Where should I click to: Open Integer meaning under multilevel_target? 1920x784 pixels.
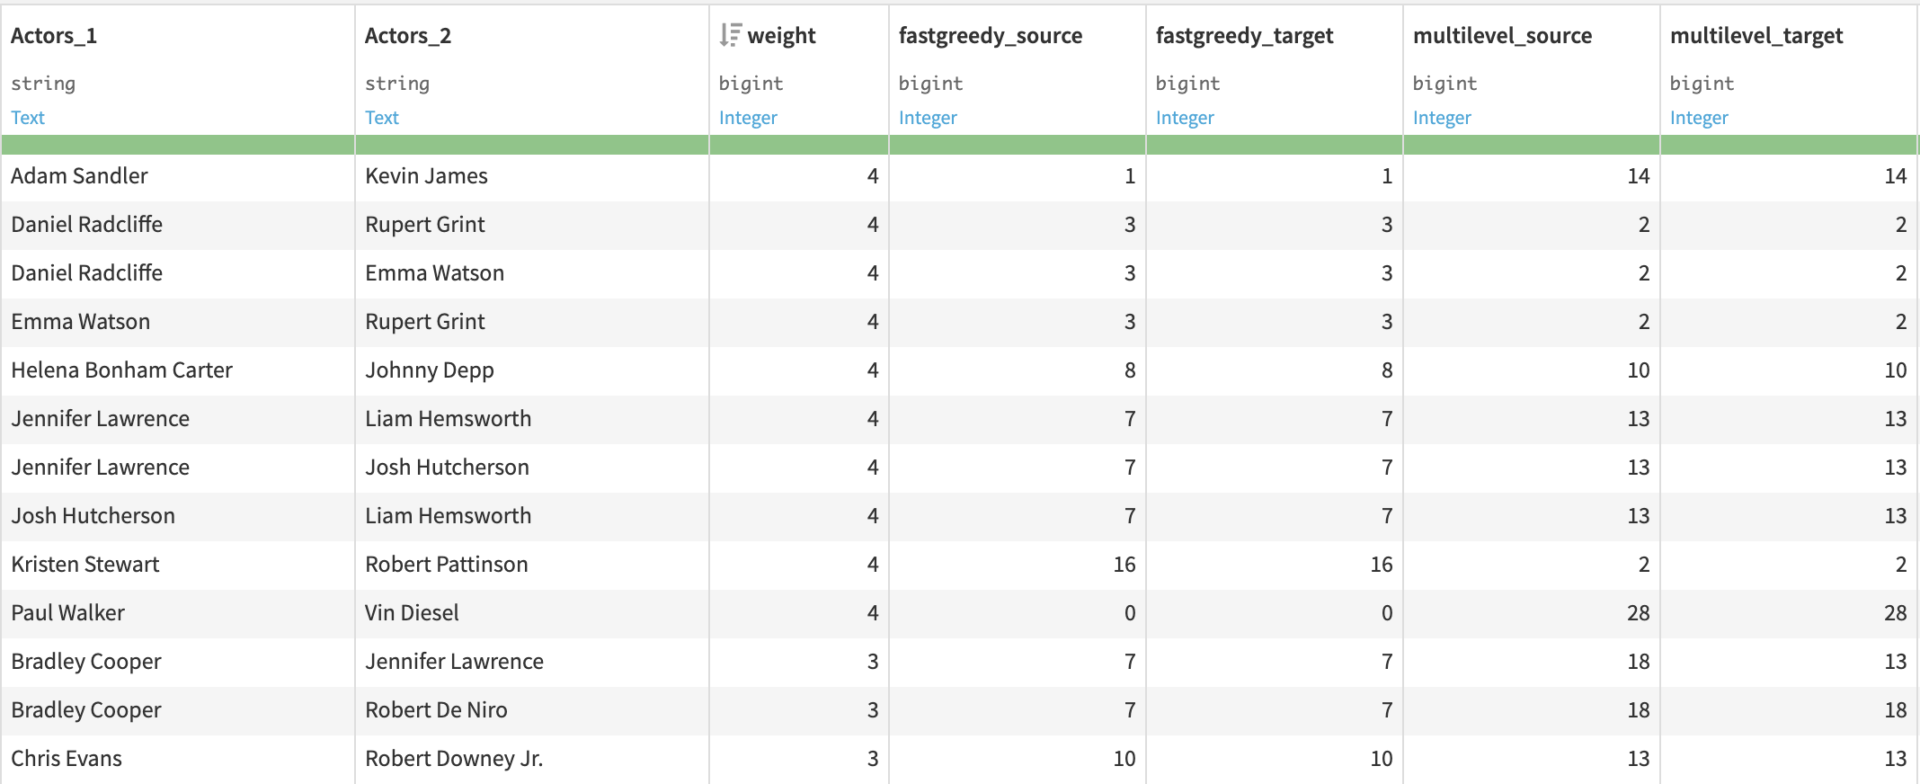coord(1699,118)
